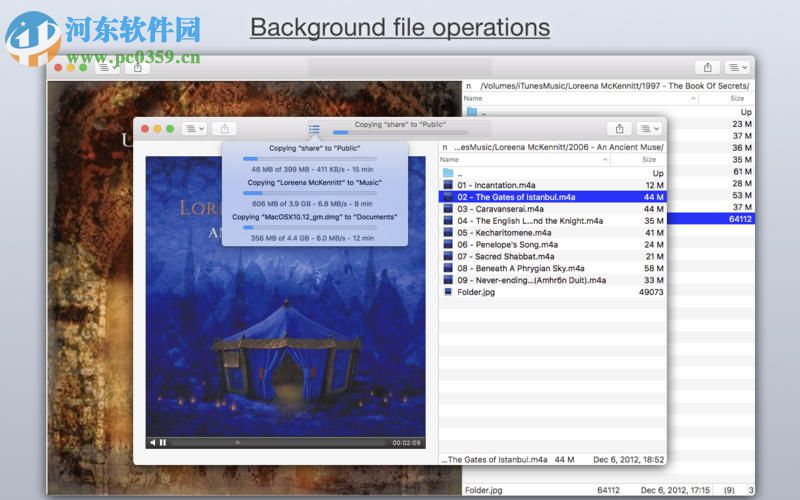Click The Book Of Secrets path bar in the back window
The height and width of the screenshot is (500, 800).
click(608, 86)
